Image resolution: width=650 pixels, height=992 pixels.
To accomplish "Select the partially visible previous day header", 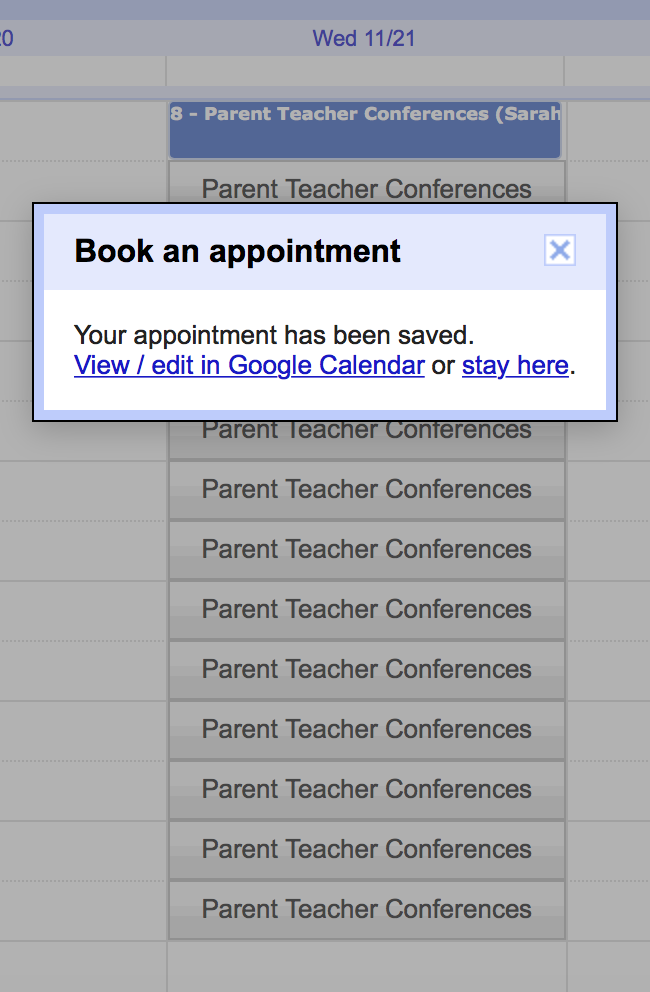I will point(6,39).
